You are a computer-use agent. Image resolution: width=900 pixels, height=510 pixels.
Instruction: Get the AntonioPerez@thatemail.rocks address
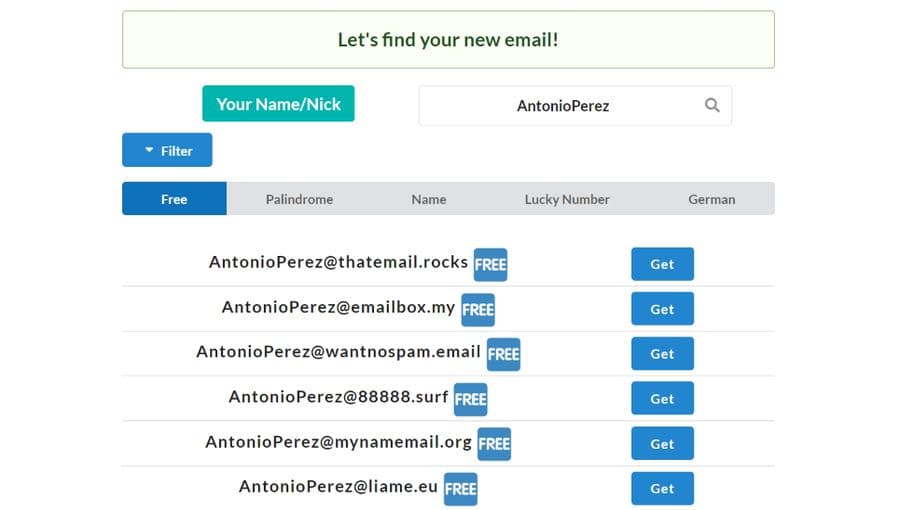tap(662, 264)
